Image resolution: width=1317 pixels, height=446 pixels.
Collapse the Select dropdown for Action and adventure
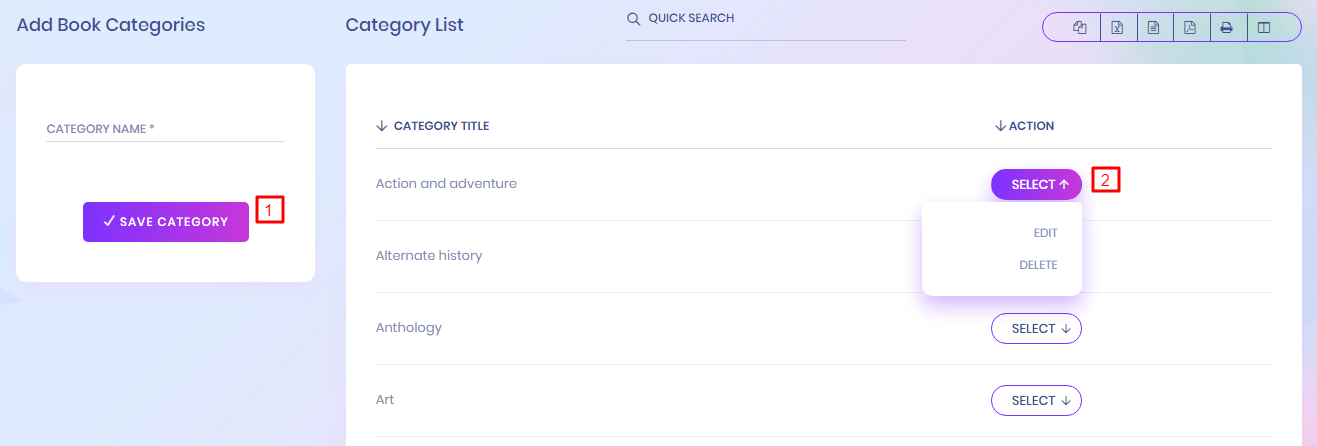coord(1036,185)
